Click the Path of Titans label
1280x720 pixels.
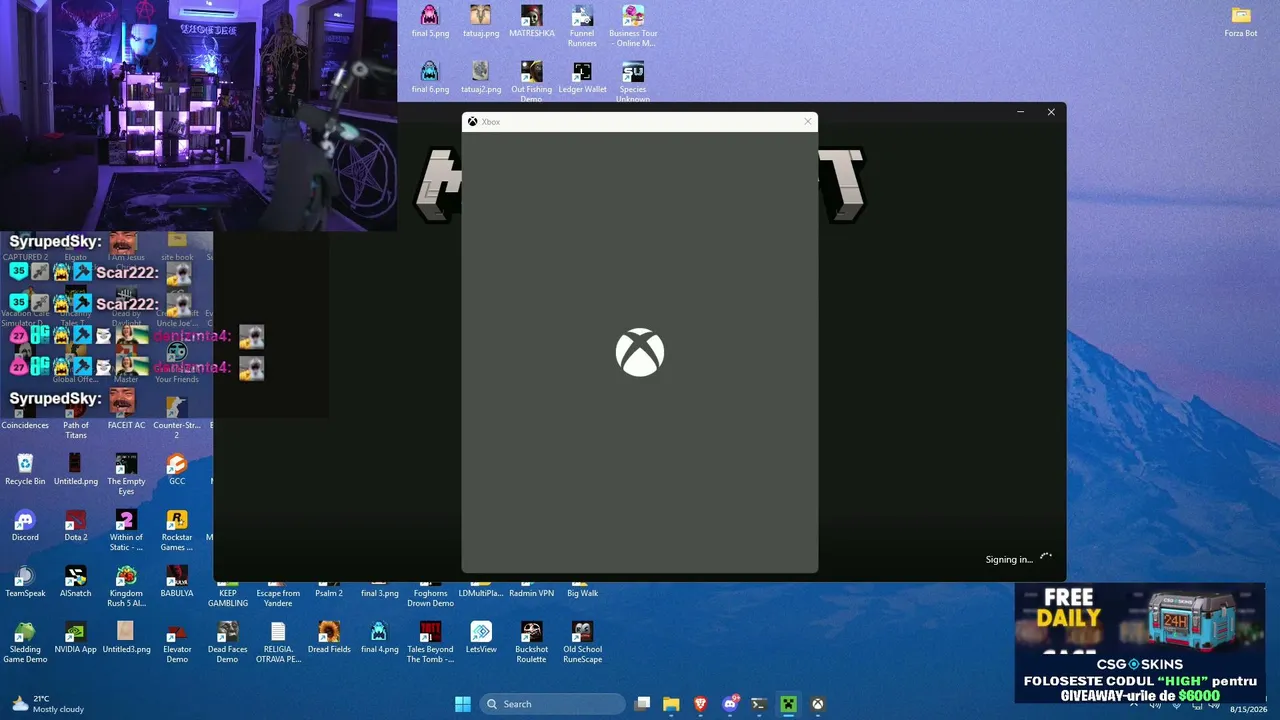[x=76, y=430]
